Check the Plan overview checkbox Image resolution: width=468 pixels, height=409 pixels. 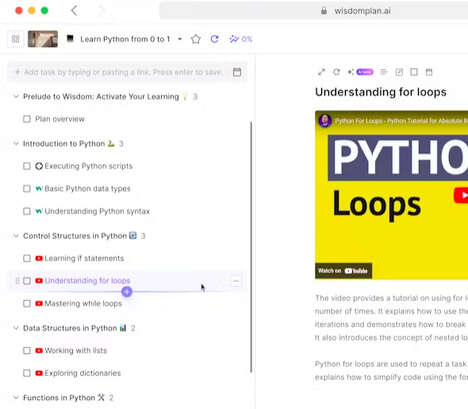[x=27, y=119]
